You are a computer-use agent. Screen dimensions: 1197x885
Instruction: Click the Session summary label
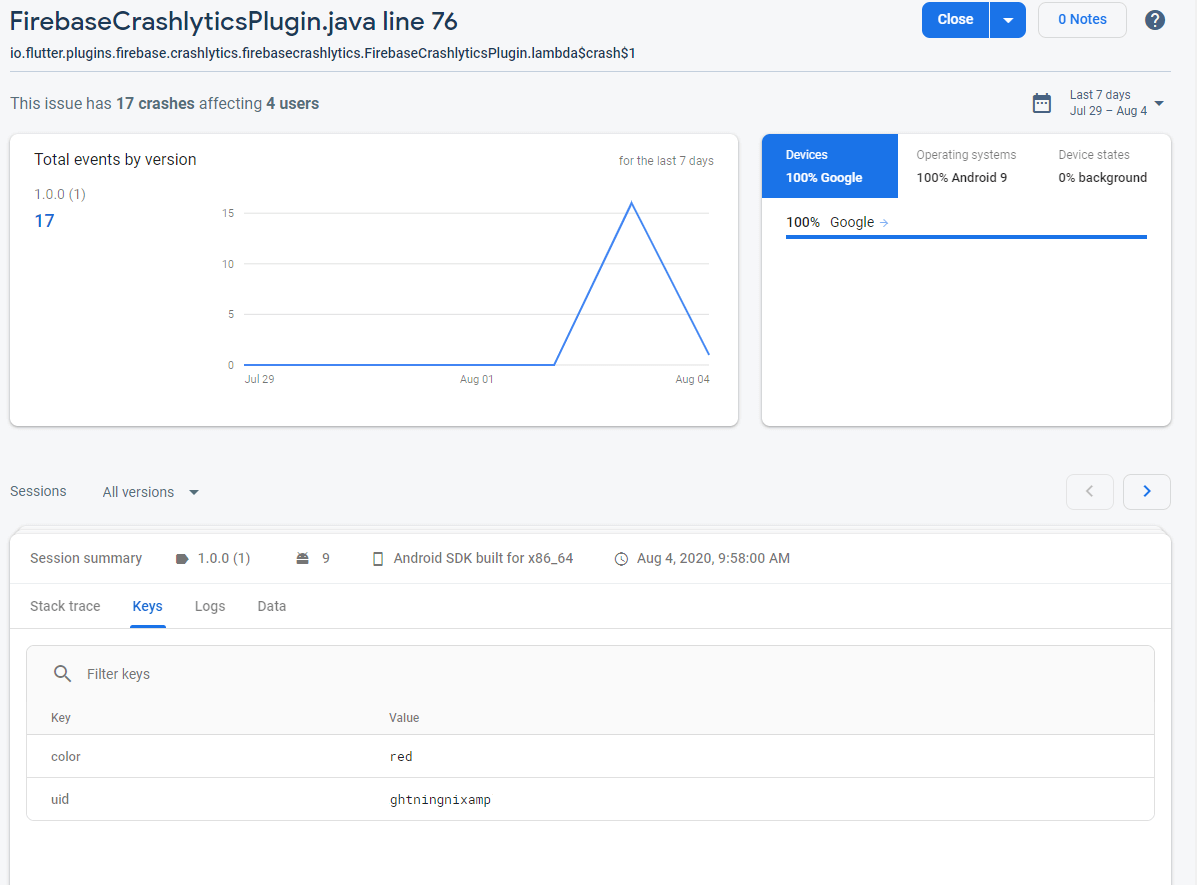click(86, 558)
